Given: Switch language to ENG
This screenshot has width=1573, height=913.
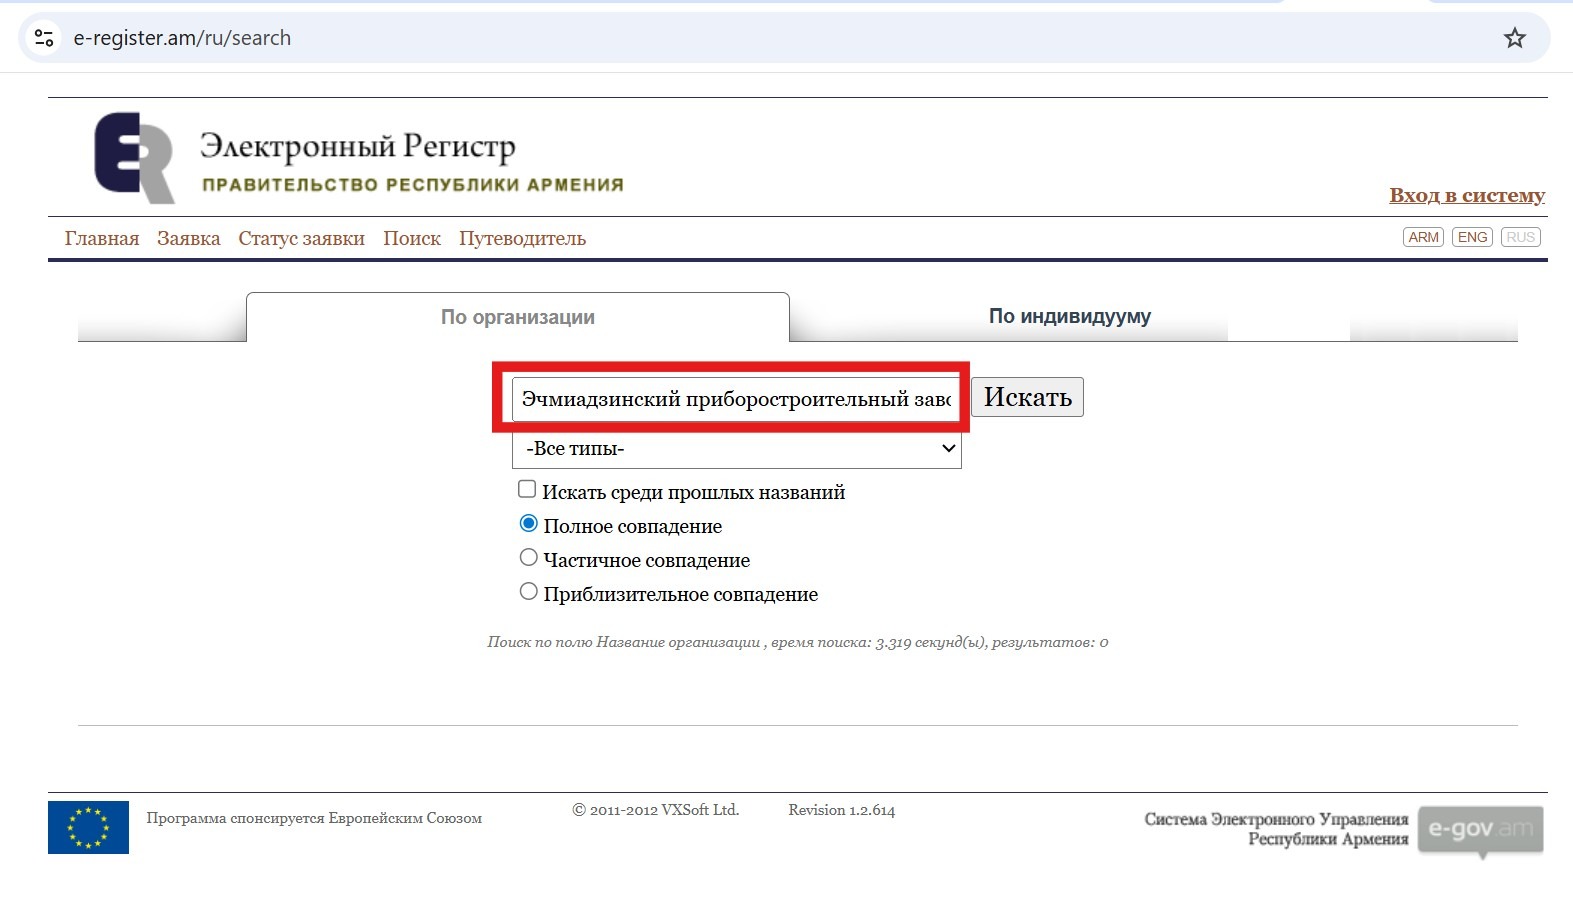Looking at the screenshot, I should tap(1472, 237).
